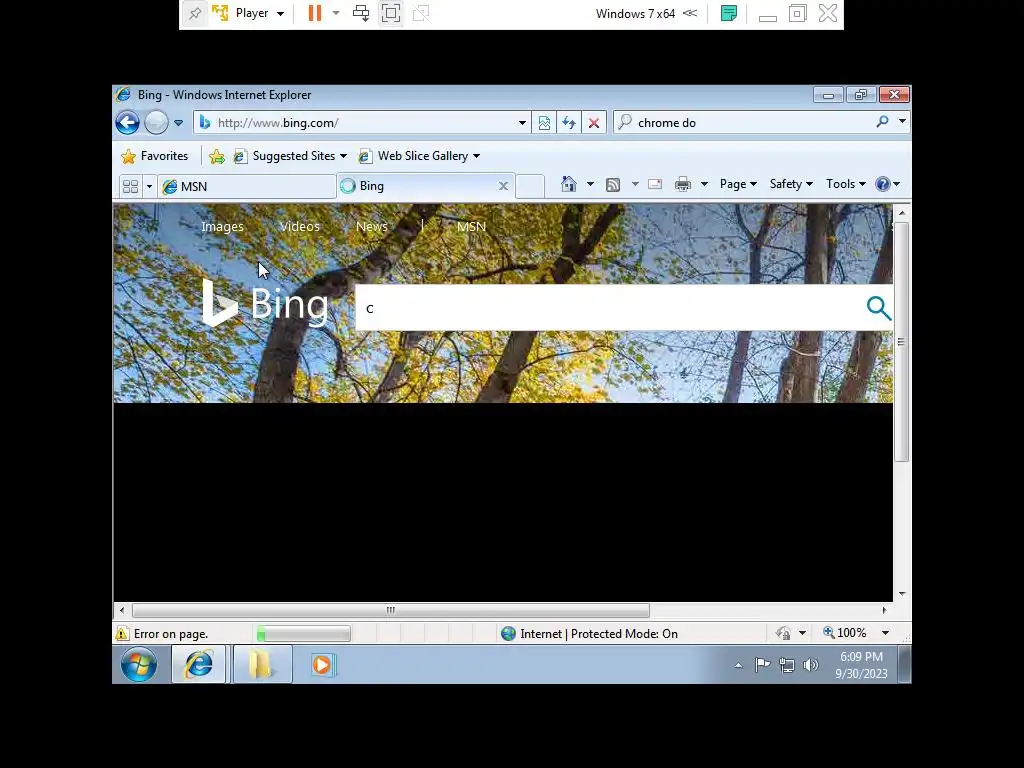Run search with the IE toolbar magnifier

pyautogui.click(x=882, y=121)
